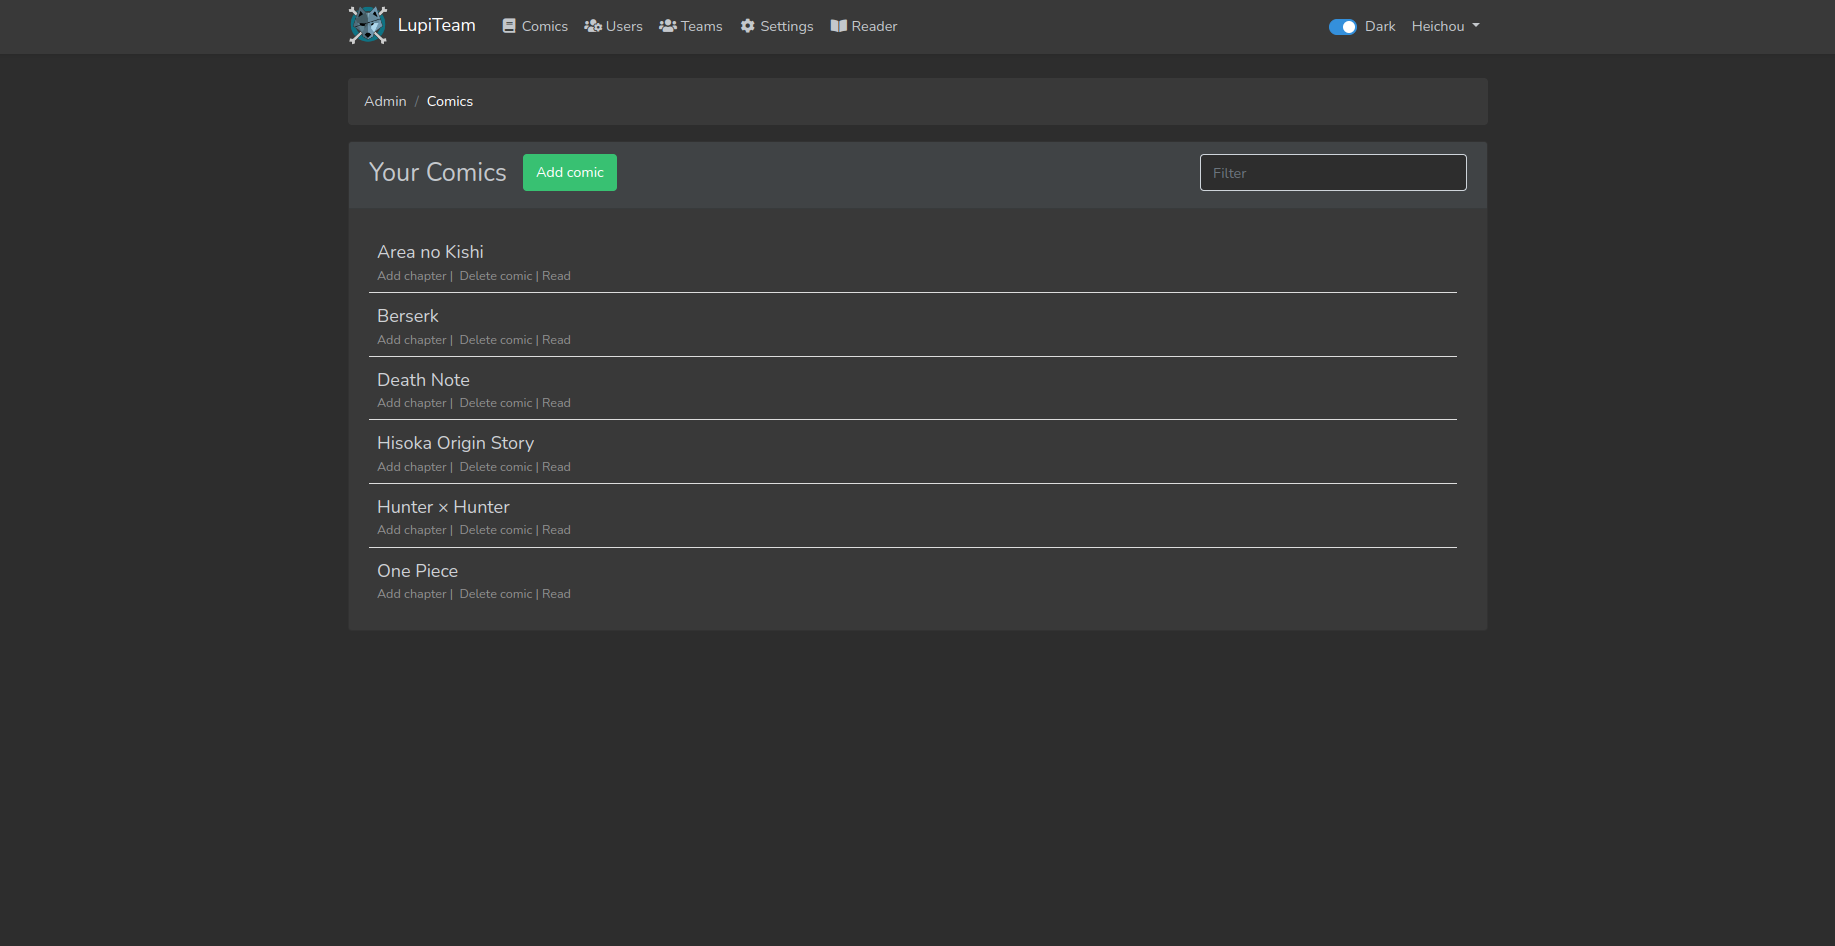The image size is (1835, 946).
Task: Click the Reader open-book icon
Action: 838,25
